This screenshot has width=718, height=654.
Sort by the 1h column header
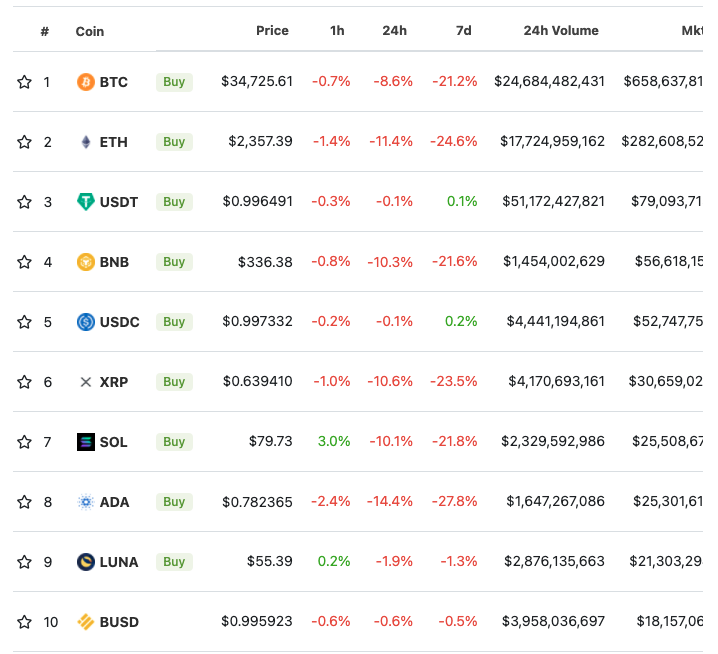(337, 31)
